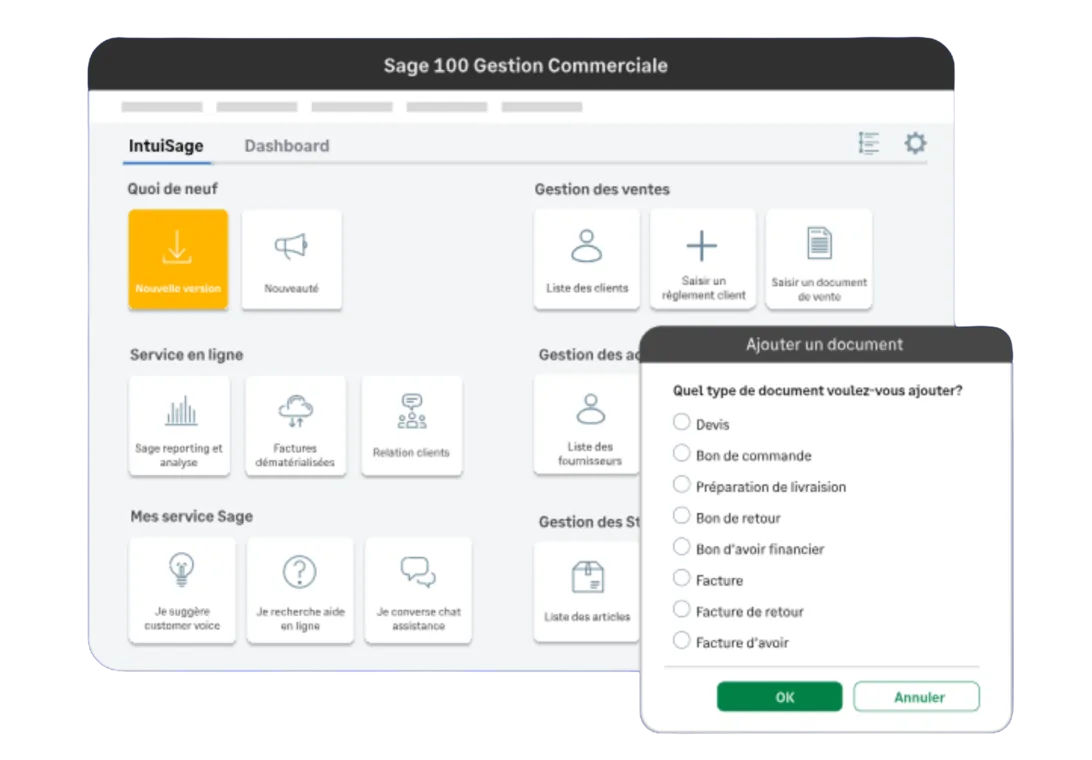Image resolution: width=1092 pixels, height=760 pixels.
Task: Open Sage reporting et analyse tile
Action: pyautogui.click(x=179, y=426)
